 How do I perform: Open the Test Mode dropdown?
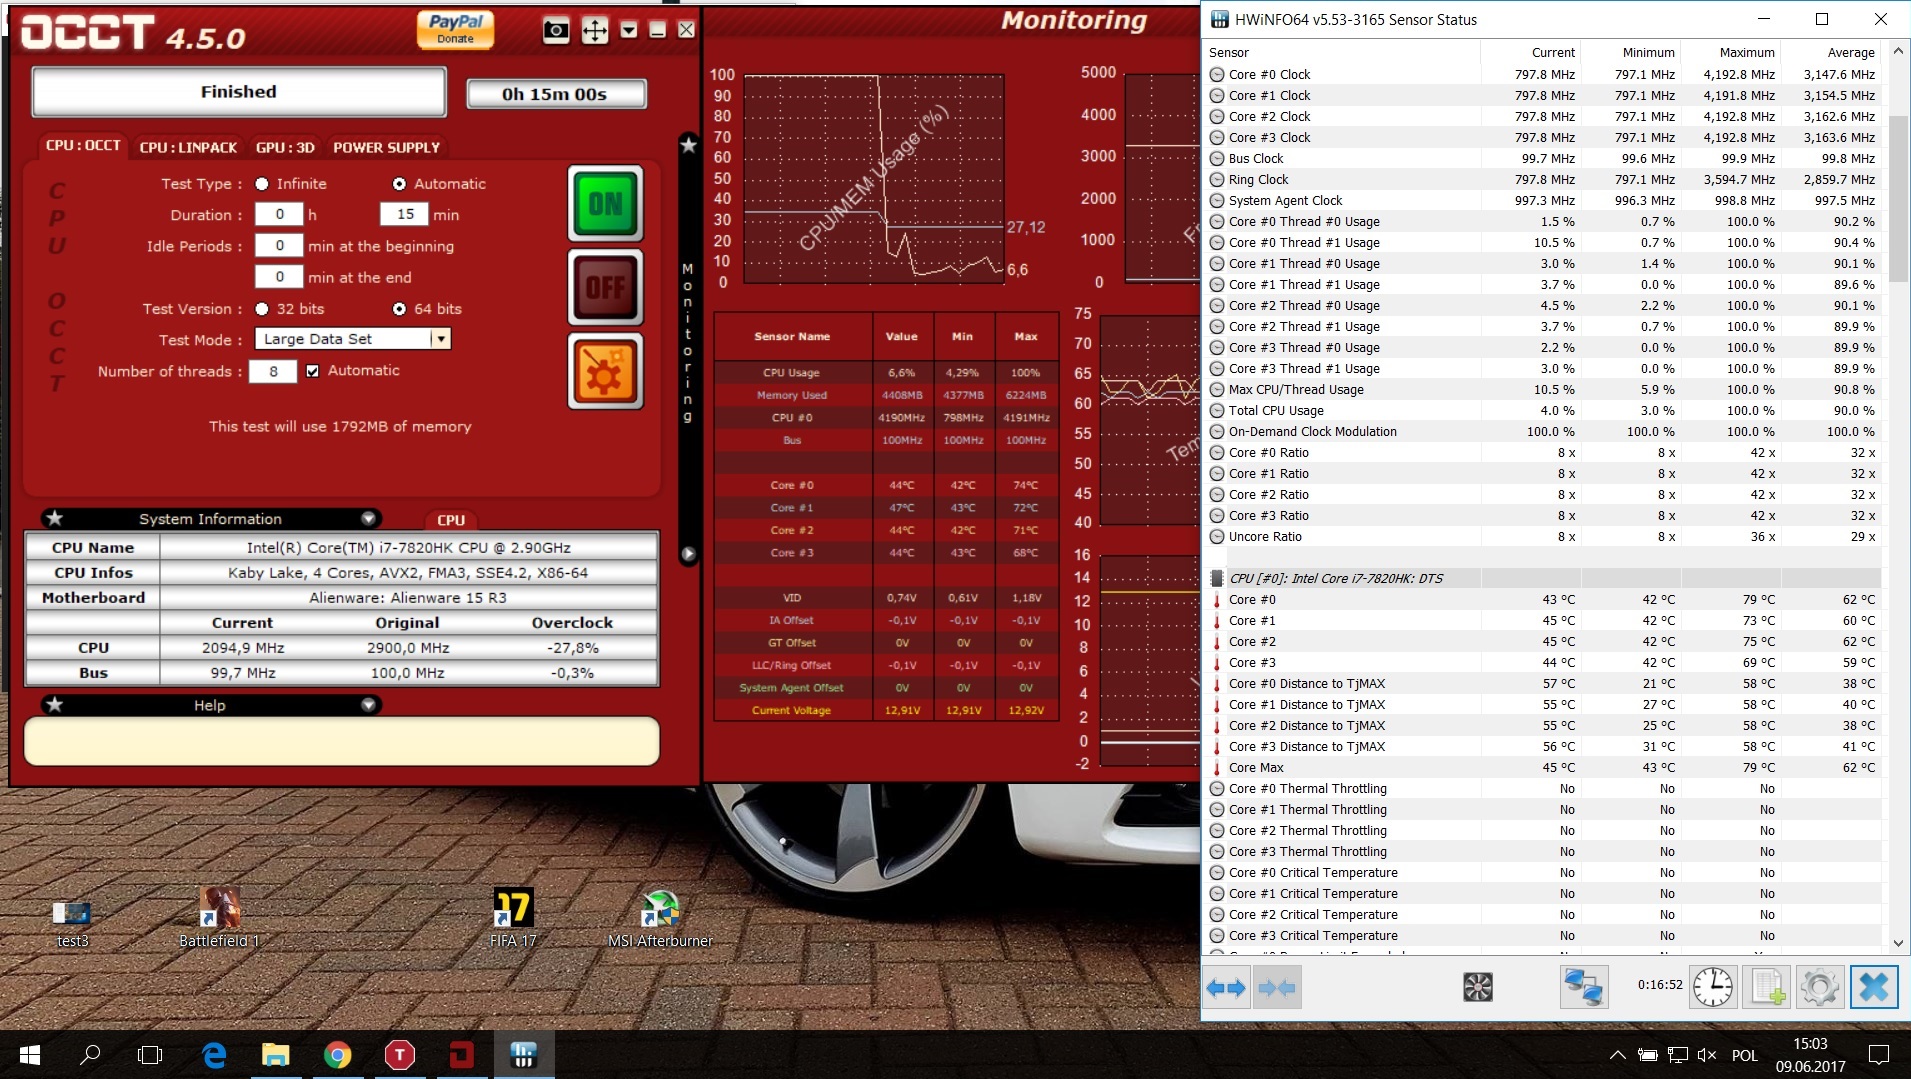tap(440, 339)
